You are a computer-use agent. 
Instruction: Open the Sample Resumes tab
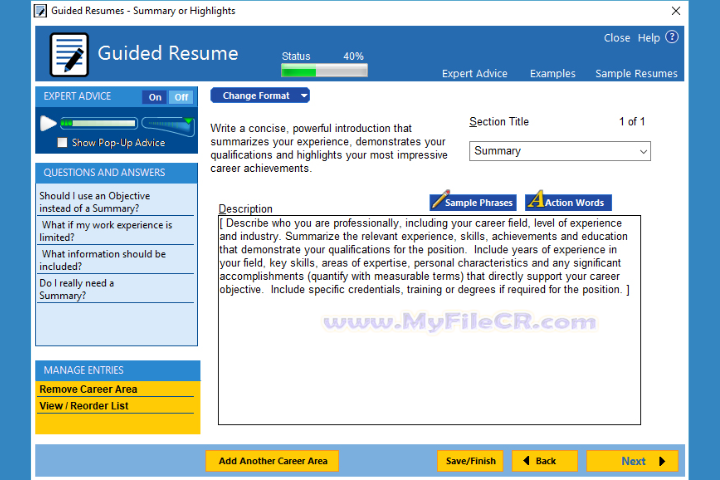pyautogui.click(x=636, y=73)
